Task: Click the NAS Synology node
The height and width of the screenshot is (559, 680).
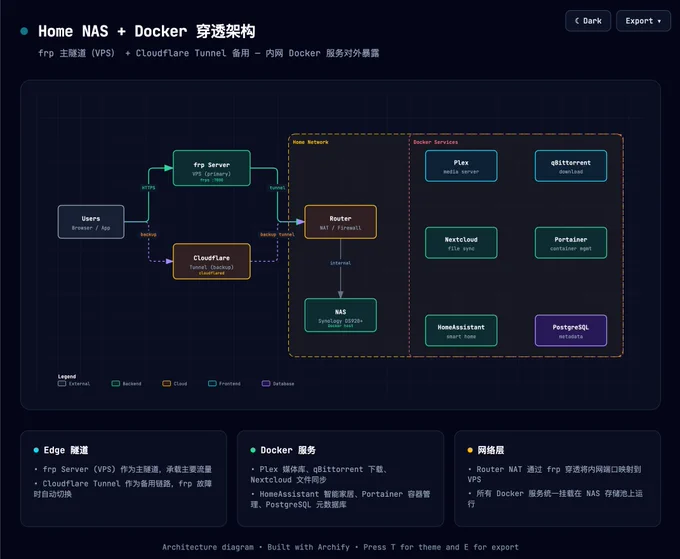Action: tap(340, 315)
